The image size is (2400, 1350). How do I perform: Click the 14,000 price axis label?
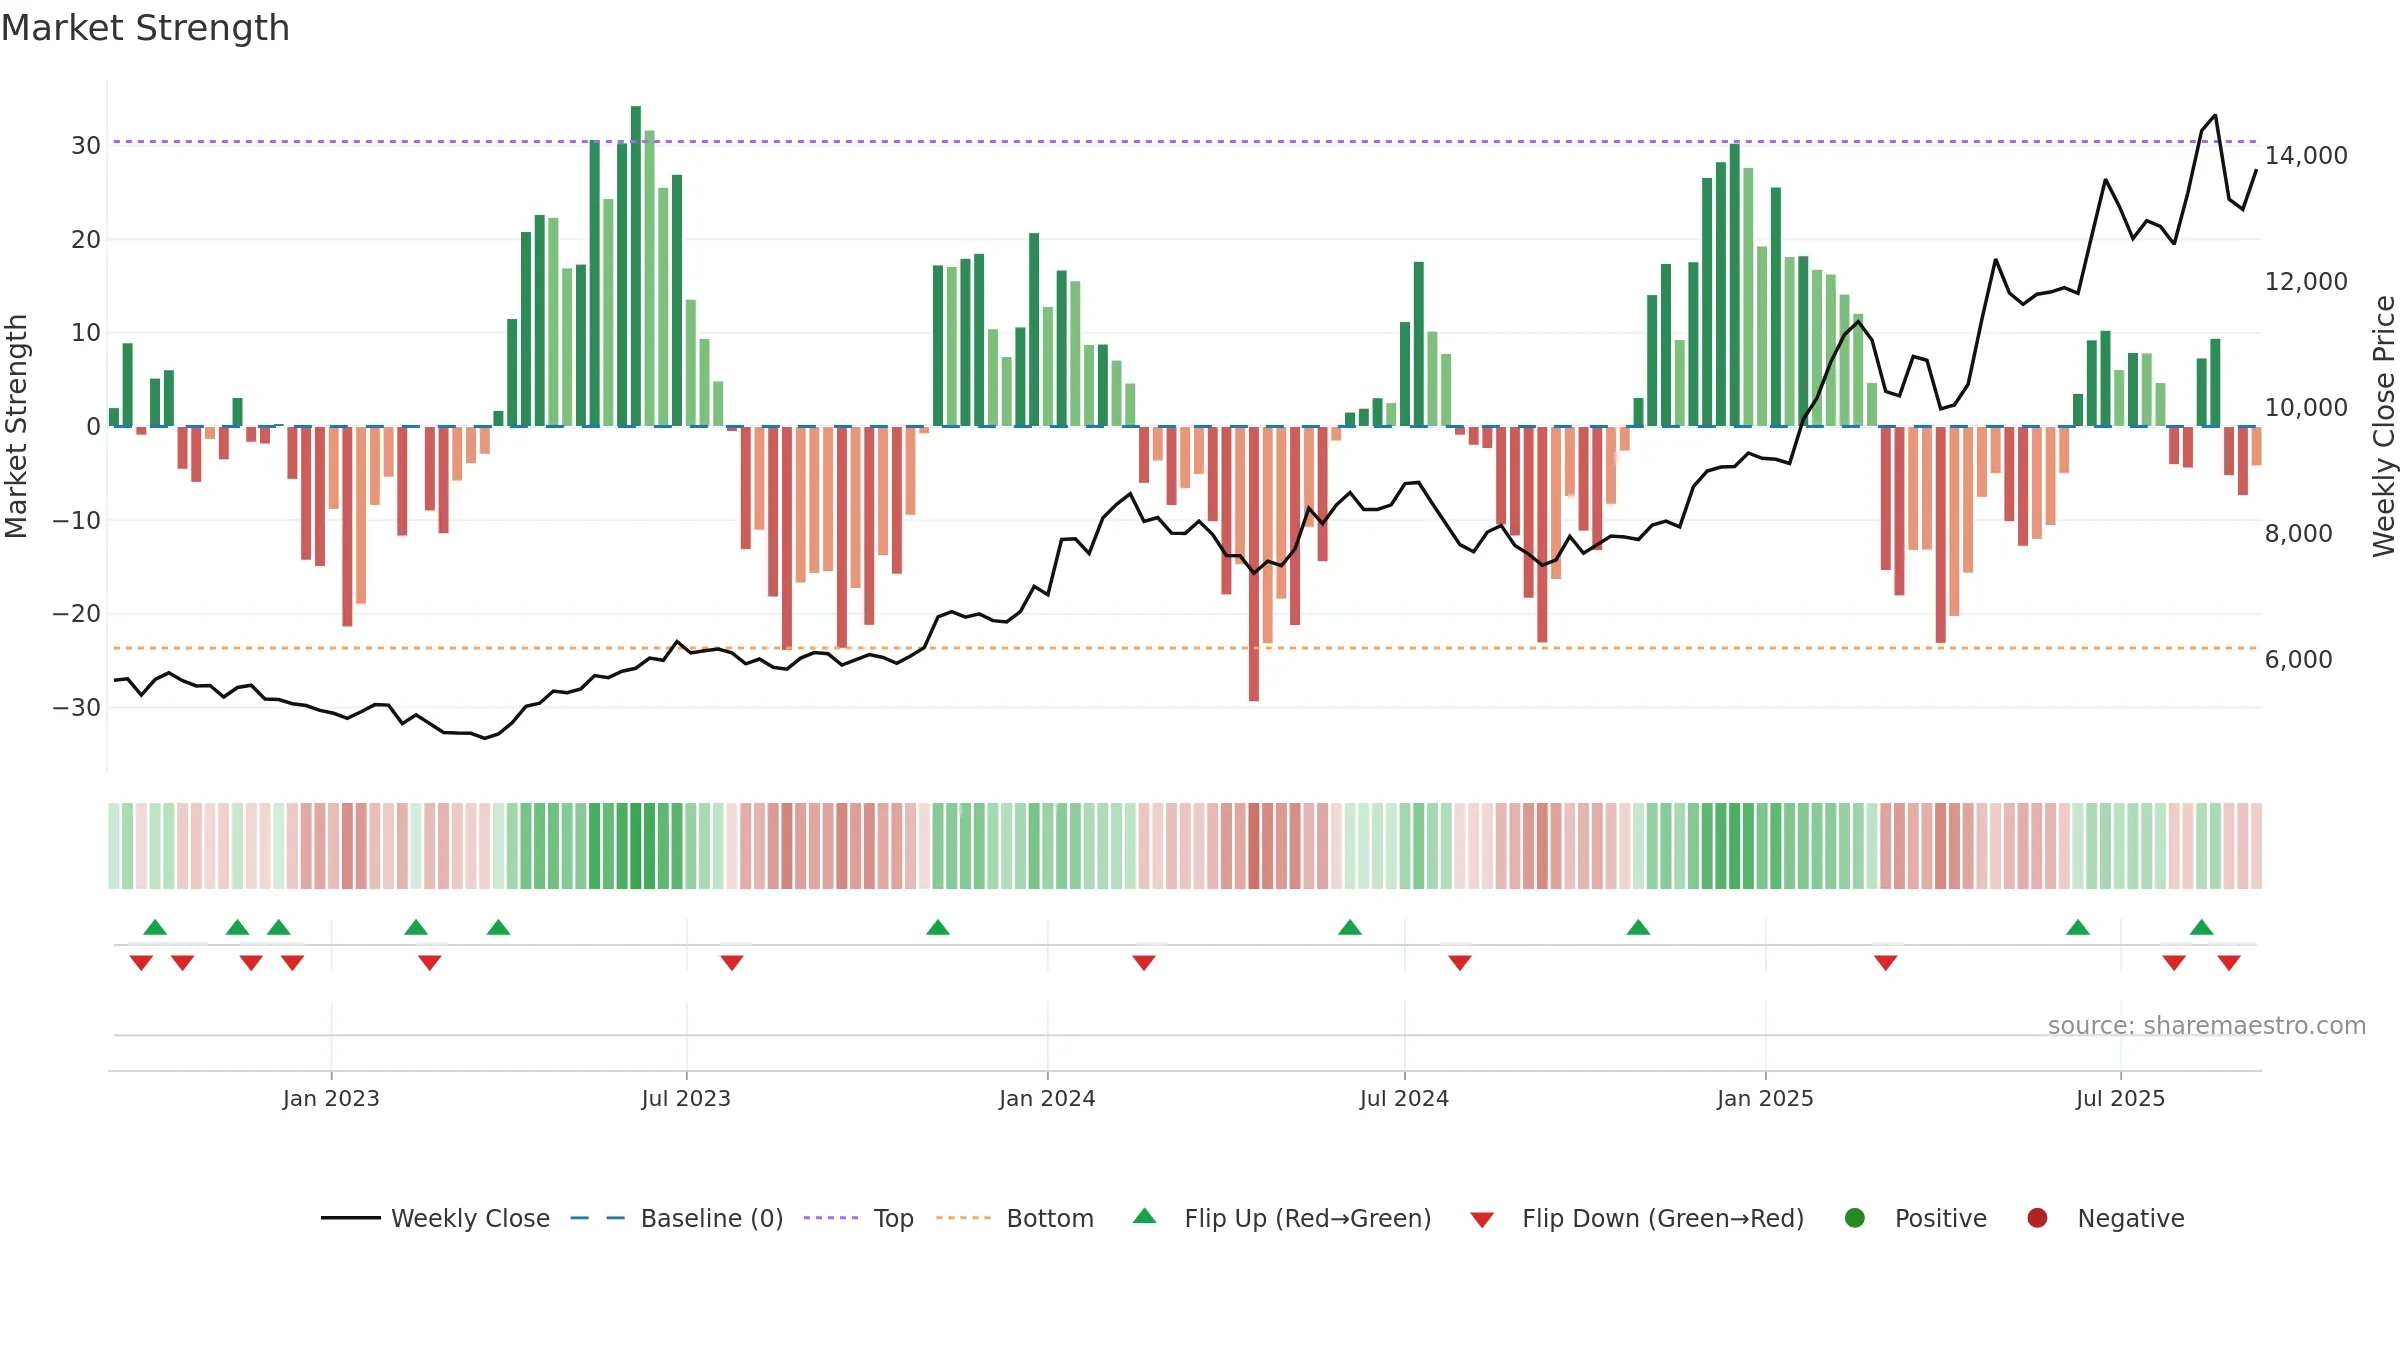click(2306, 155)
